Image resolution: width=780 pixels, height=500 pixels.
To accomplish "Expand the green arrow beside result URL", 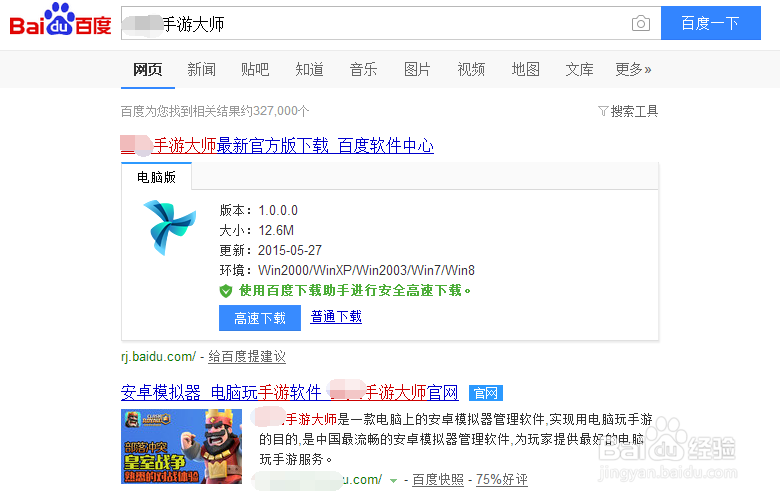I will (x=393, y=481).
